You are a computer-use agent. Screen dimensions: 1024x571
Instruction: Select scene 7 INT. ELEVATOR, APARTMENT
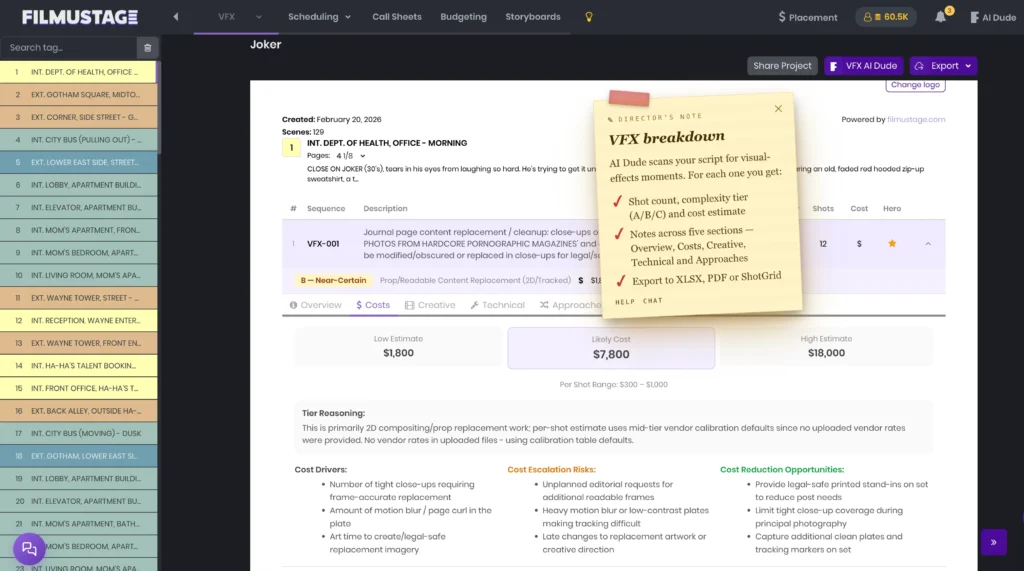(78, 208)
